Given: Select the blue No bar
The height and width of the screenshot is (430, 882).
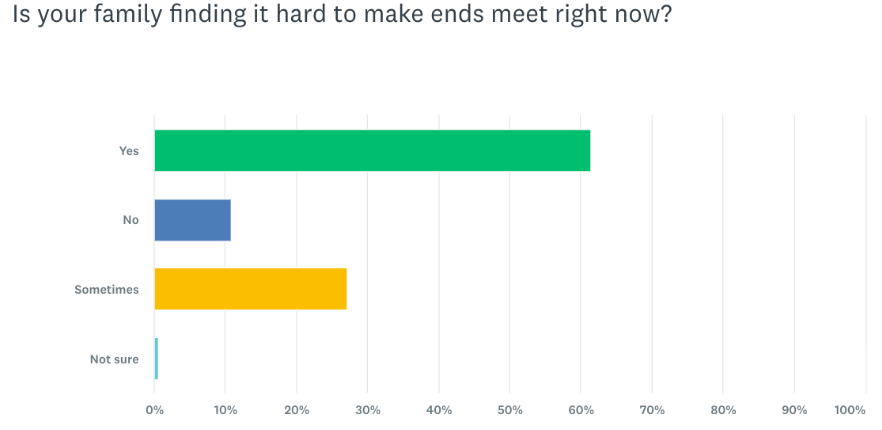Looking at the screenshot, I should click(192, 220).
